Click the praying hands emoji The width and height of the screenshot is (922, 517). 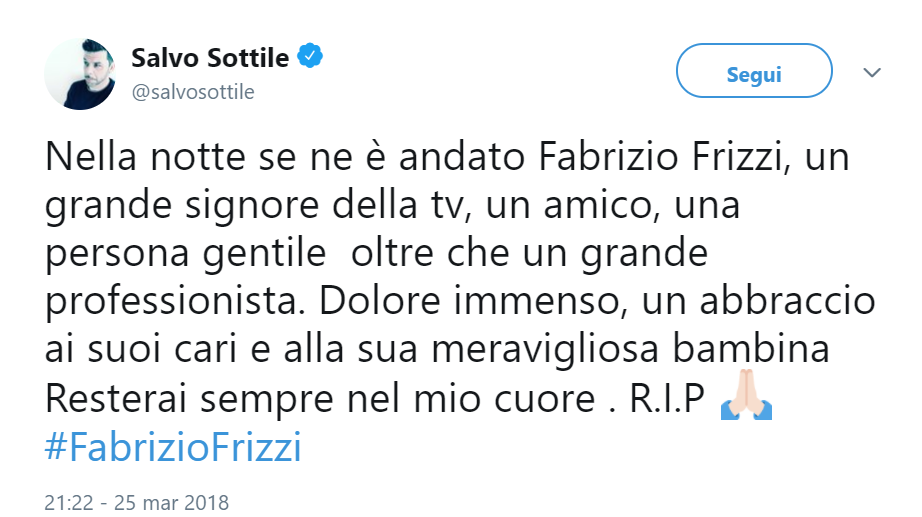(746, 401)
